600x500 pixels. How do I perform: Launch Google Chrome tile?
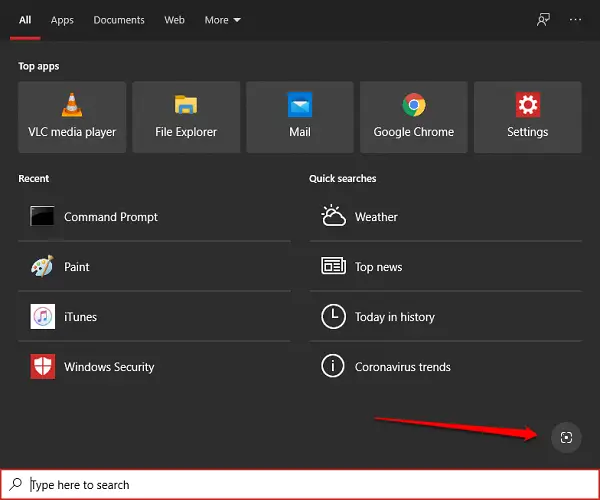pyautogui.click(x=414, y=117)
